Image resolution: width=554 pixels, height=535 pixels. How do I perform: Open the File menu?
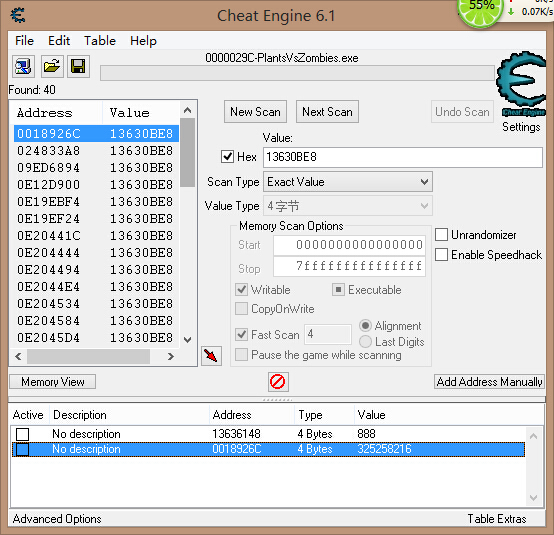(24, 41)
